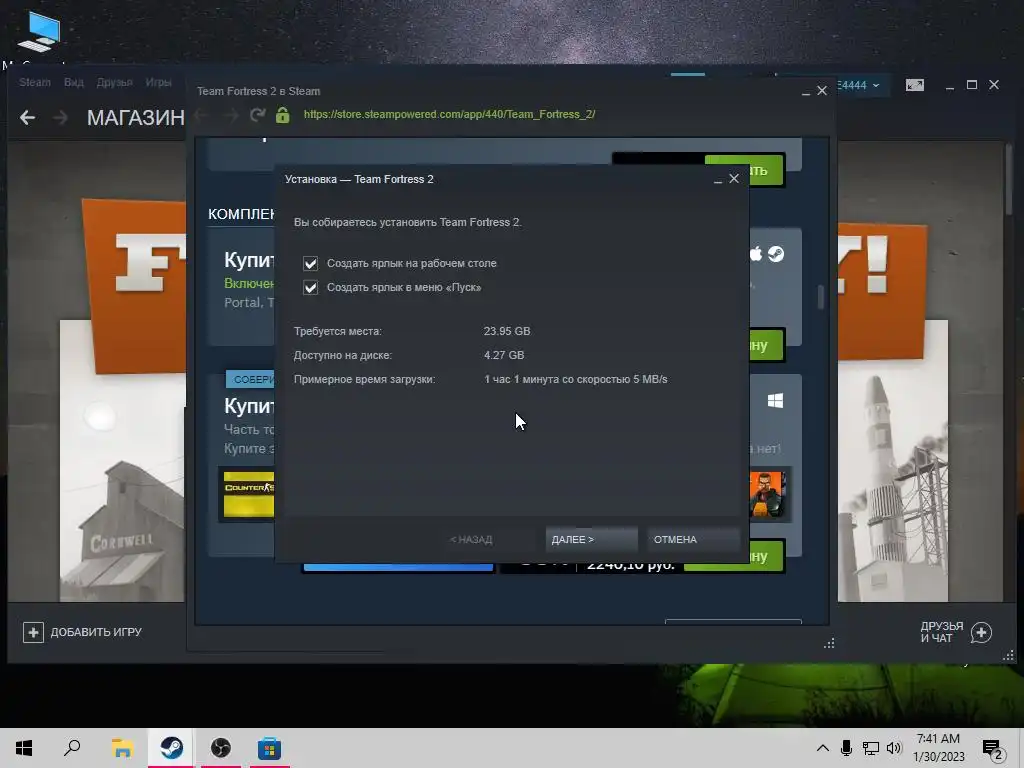This screenshot has height=768, width=1024.
Task: Click Steam main window forward arrow
Action: pyautogui.click(x=60, y=118)
